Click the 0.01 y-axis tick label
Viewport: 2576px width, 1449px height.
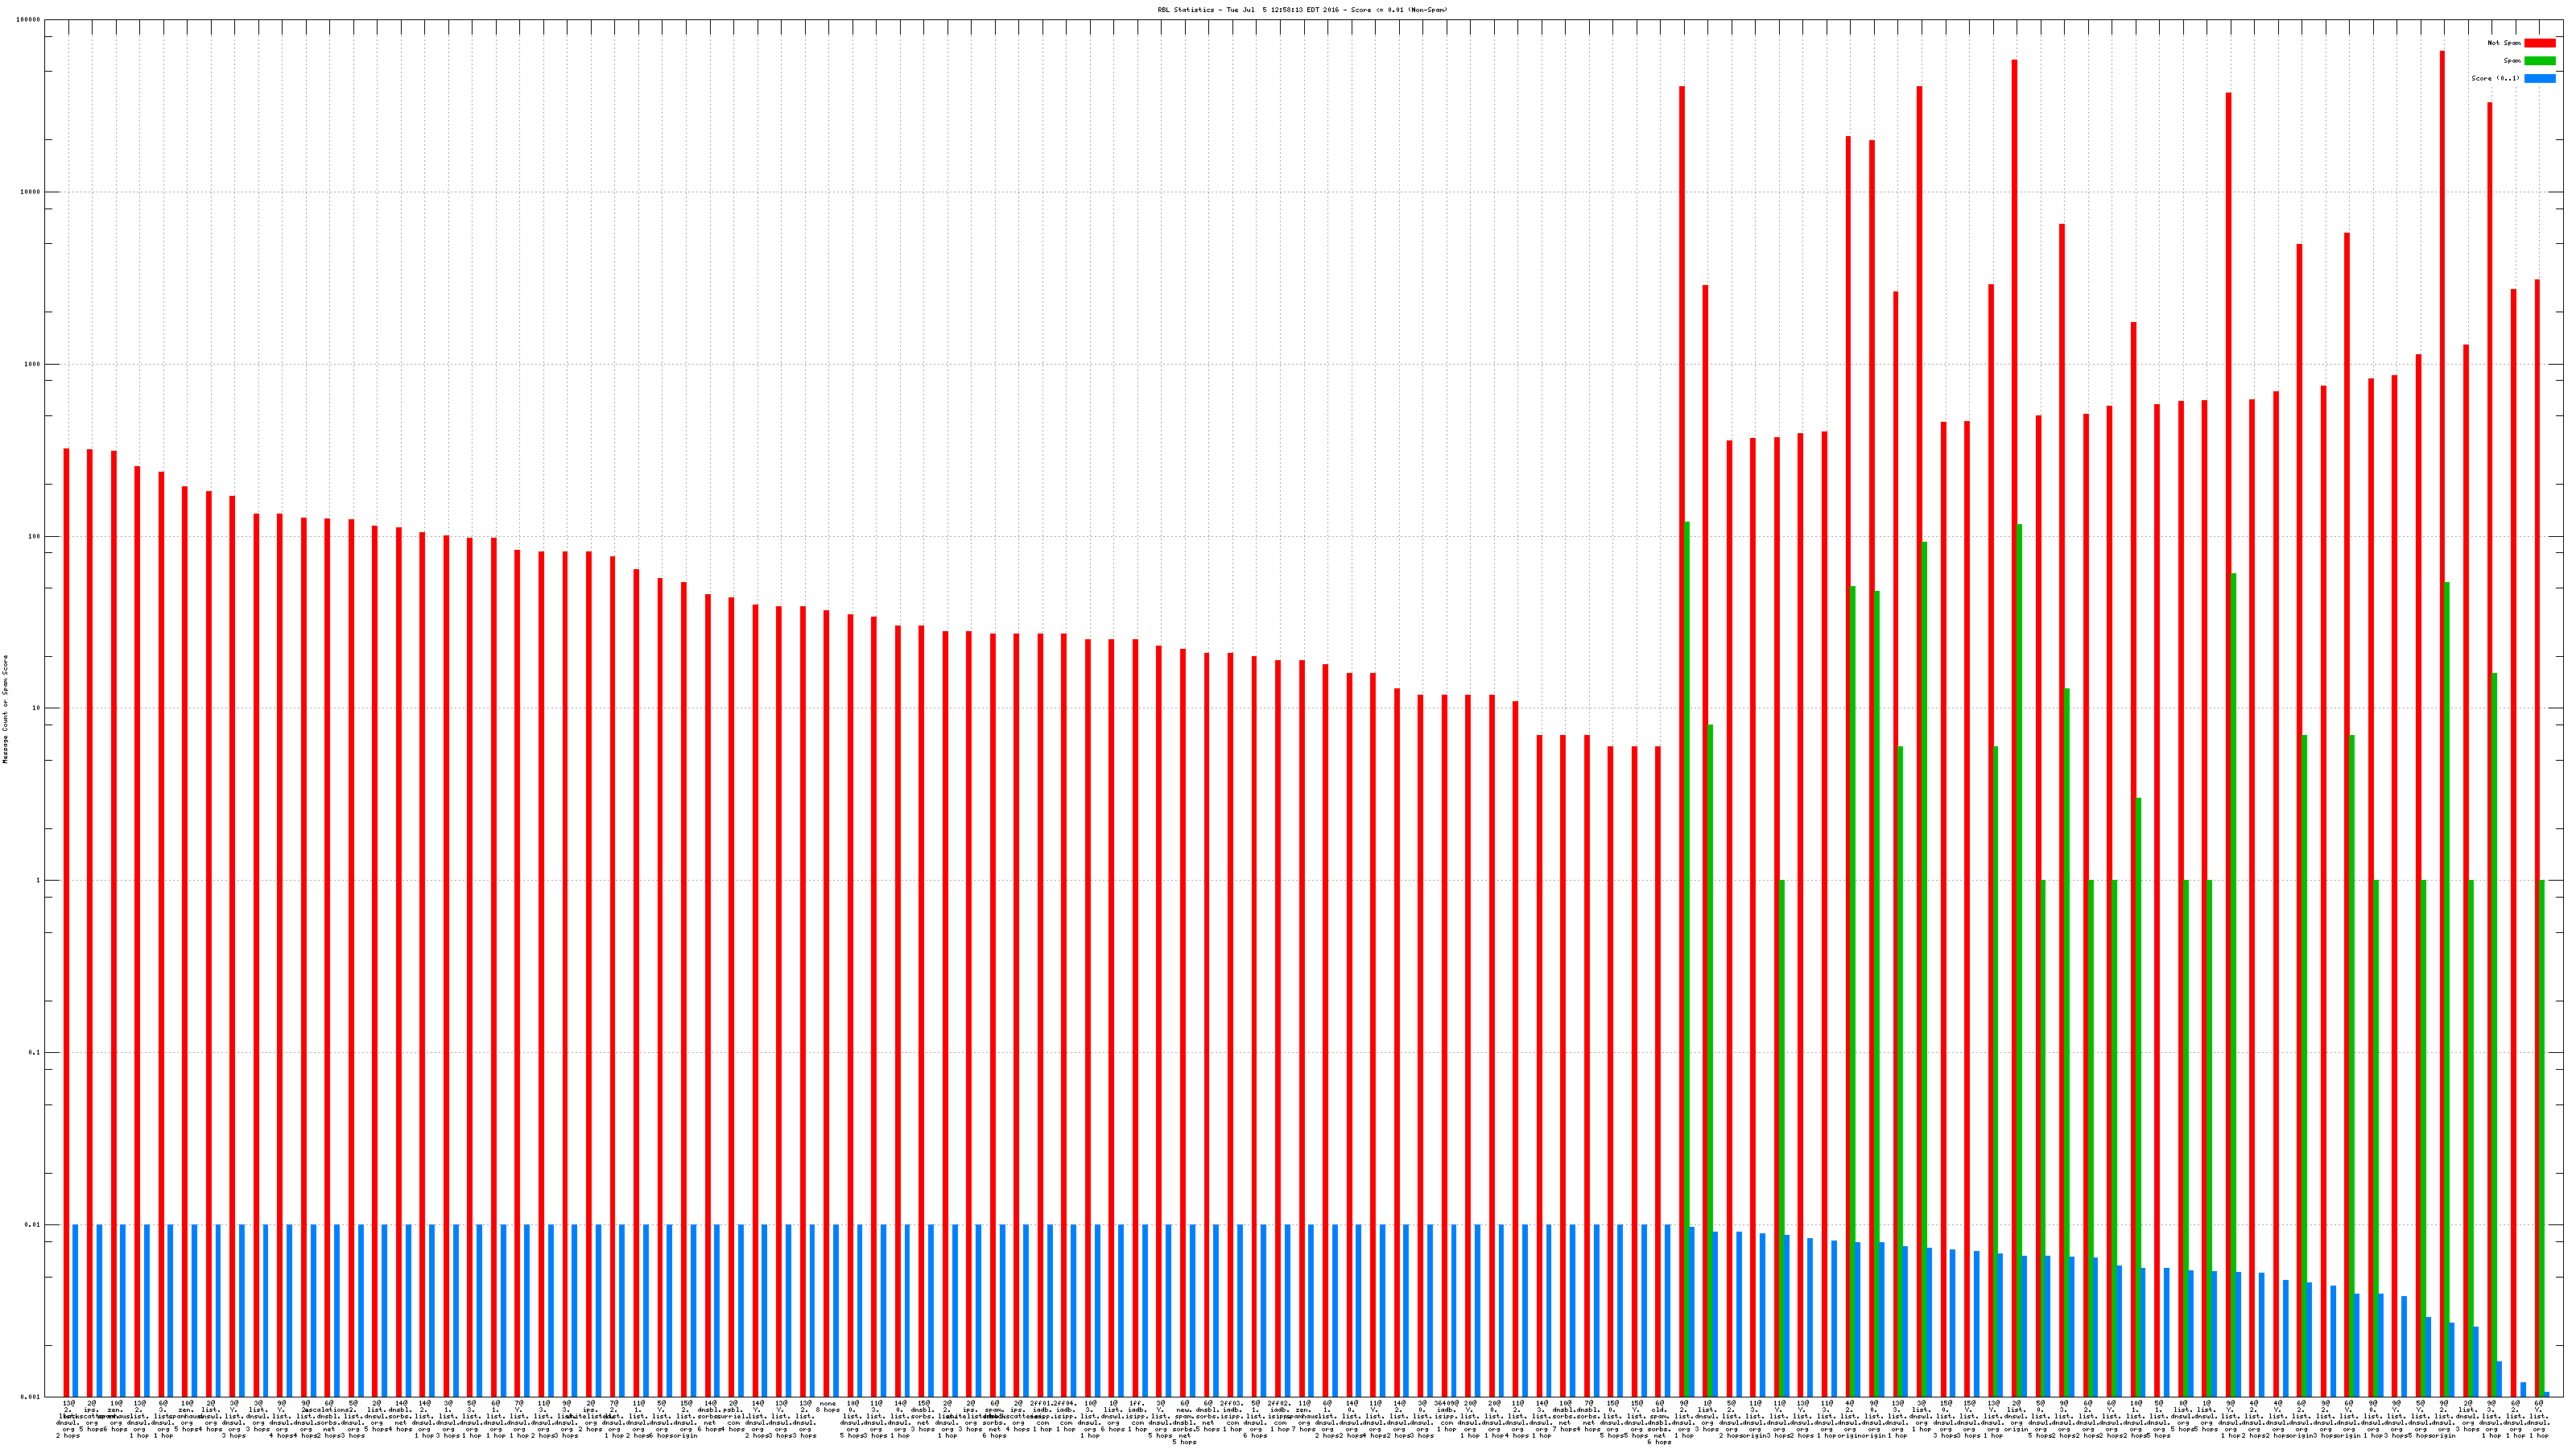pyautogui.click(x=33, y=1225)
